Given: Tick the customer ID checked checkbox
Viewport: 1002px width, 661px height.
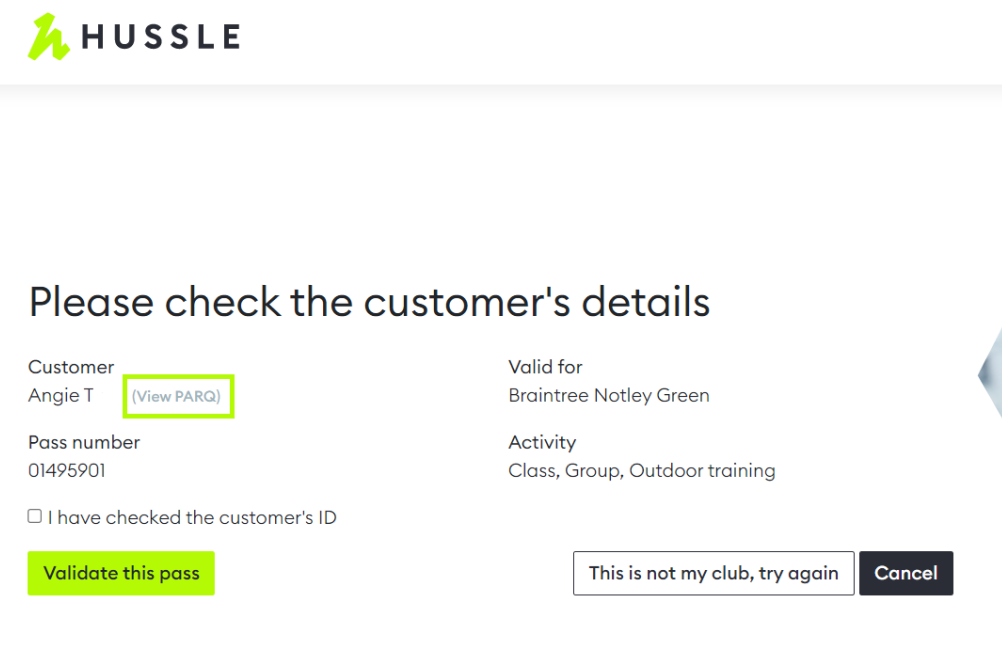Looking at the screenshot, I should [x=35, y=516].
